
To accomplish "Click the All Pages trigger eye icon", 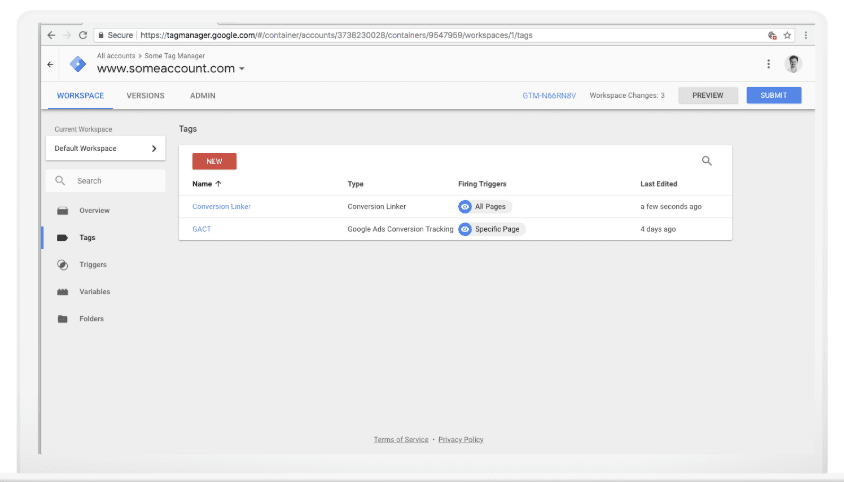I will coord(465,207).
